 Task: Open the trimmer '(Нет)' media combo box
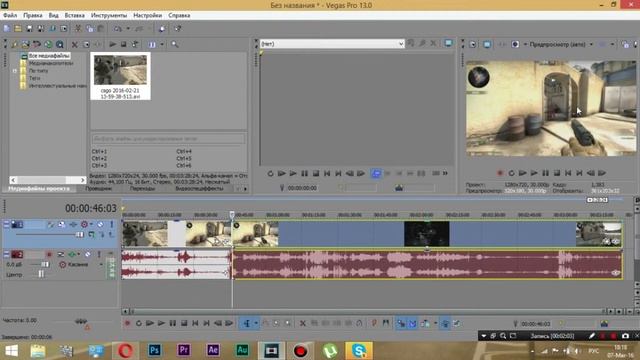point(332,43)
